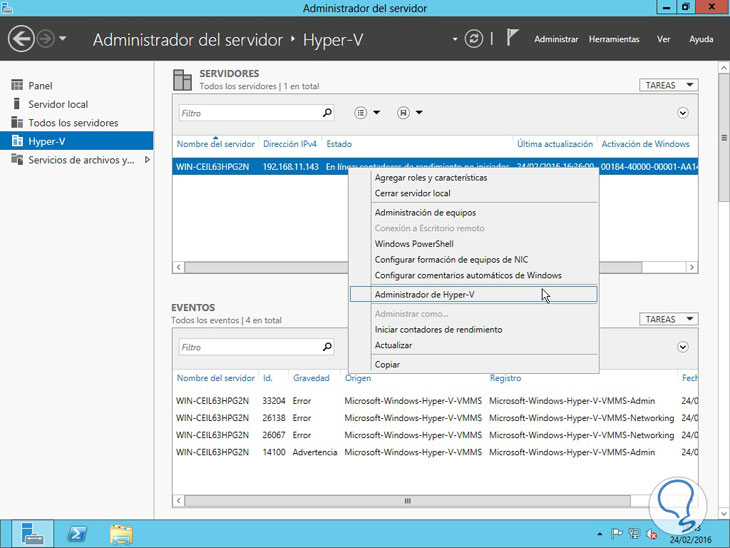Click servers list right scroll arrow
The height and width of the screenshot is (548, 730).
click(x=692, y=267)
